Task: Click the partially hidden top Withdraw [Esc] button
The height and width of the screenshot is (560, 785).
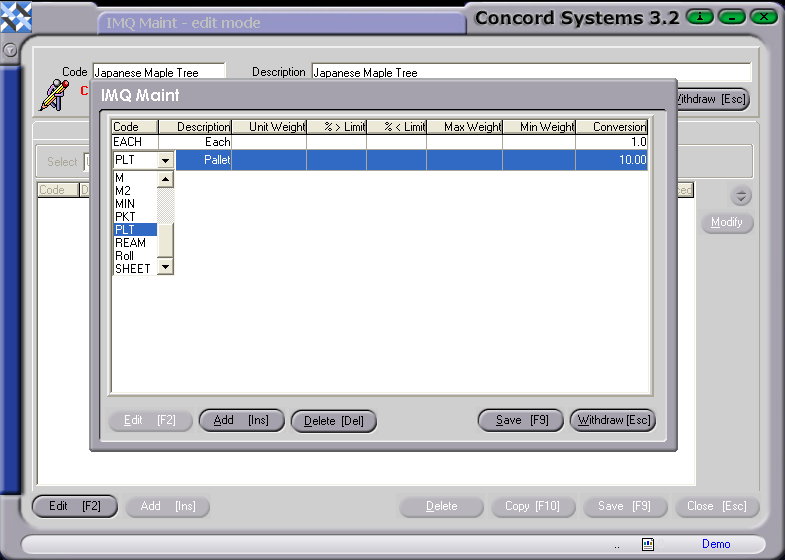Action: pos(713,99)
